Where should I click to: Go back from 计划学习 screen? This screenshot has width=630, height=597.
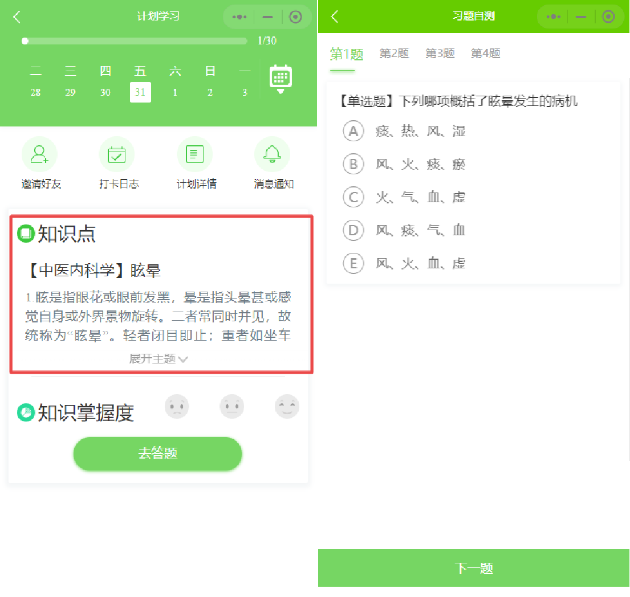coord(17,17)
